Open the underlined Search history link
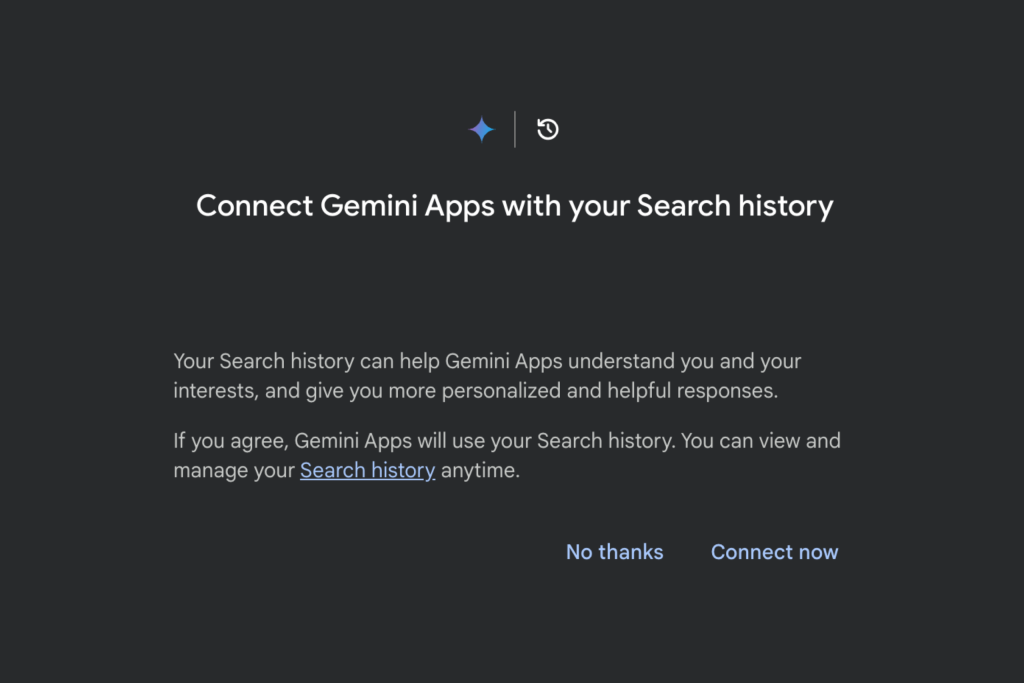The image size is (1024, 683). tap(367, 470)
